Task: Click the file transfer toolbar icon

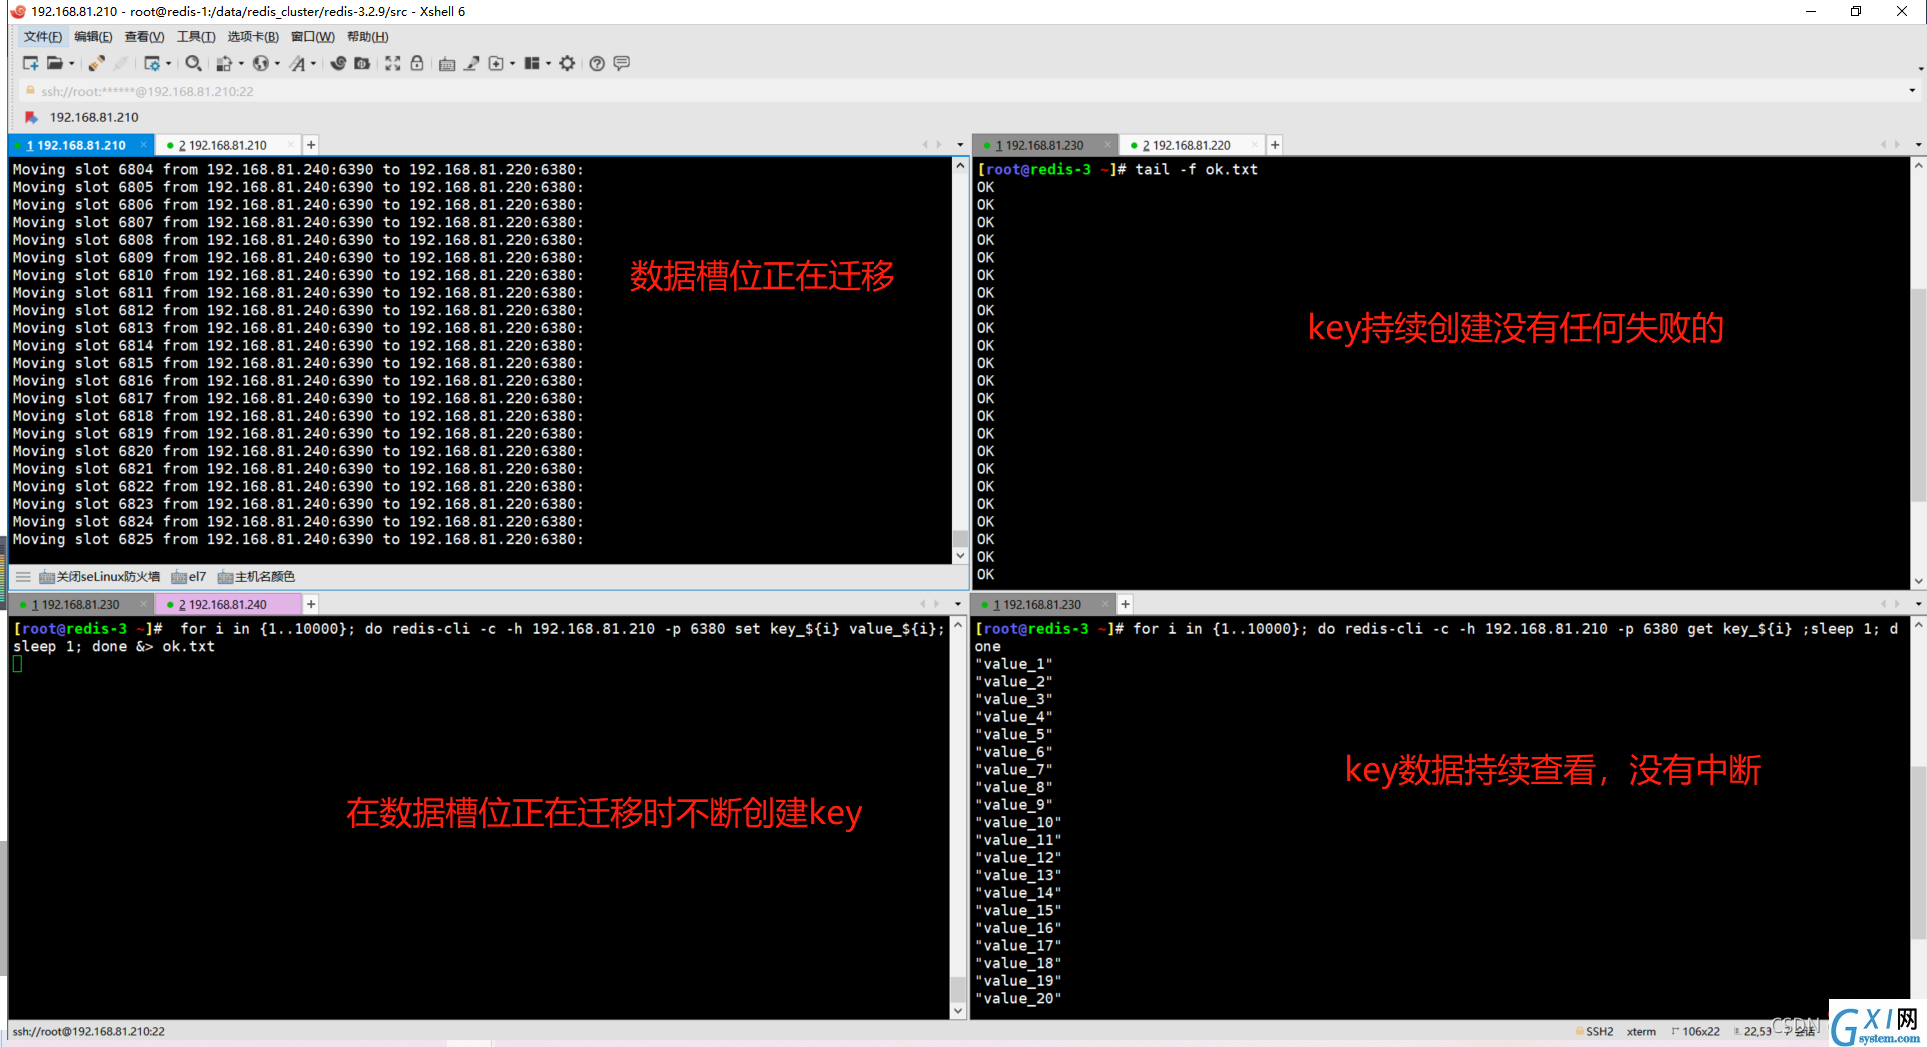Action: click(x=224, y=63)
